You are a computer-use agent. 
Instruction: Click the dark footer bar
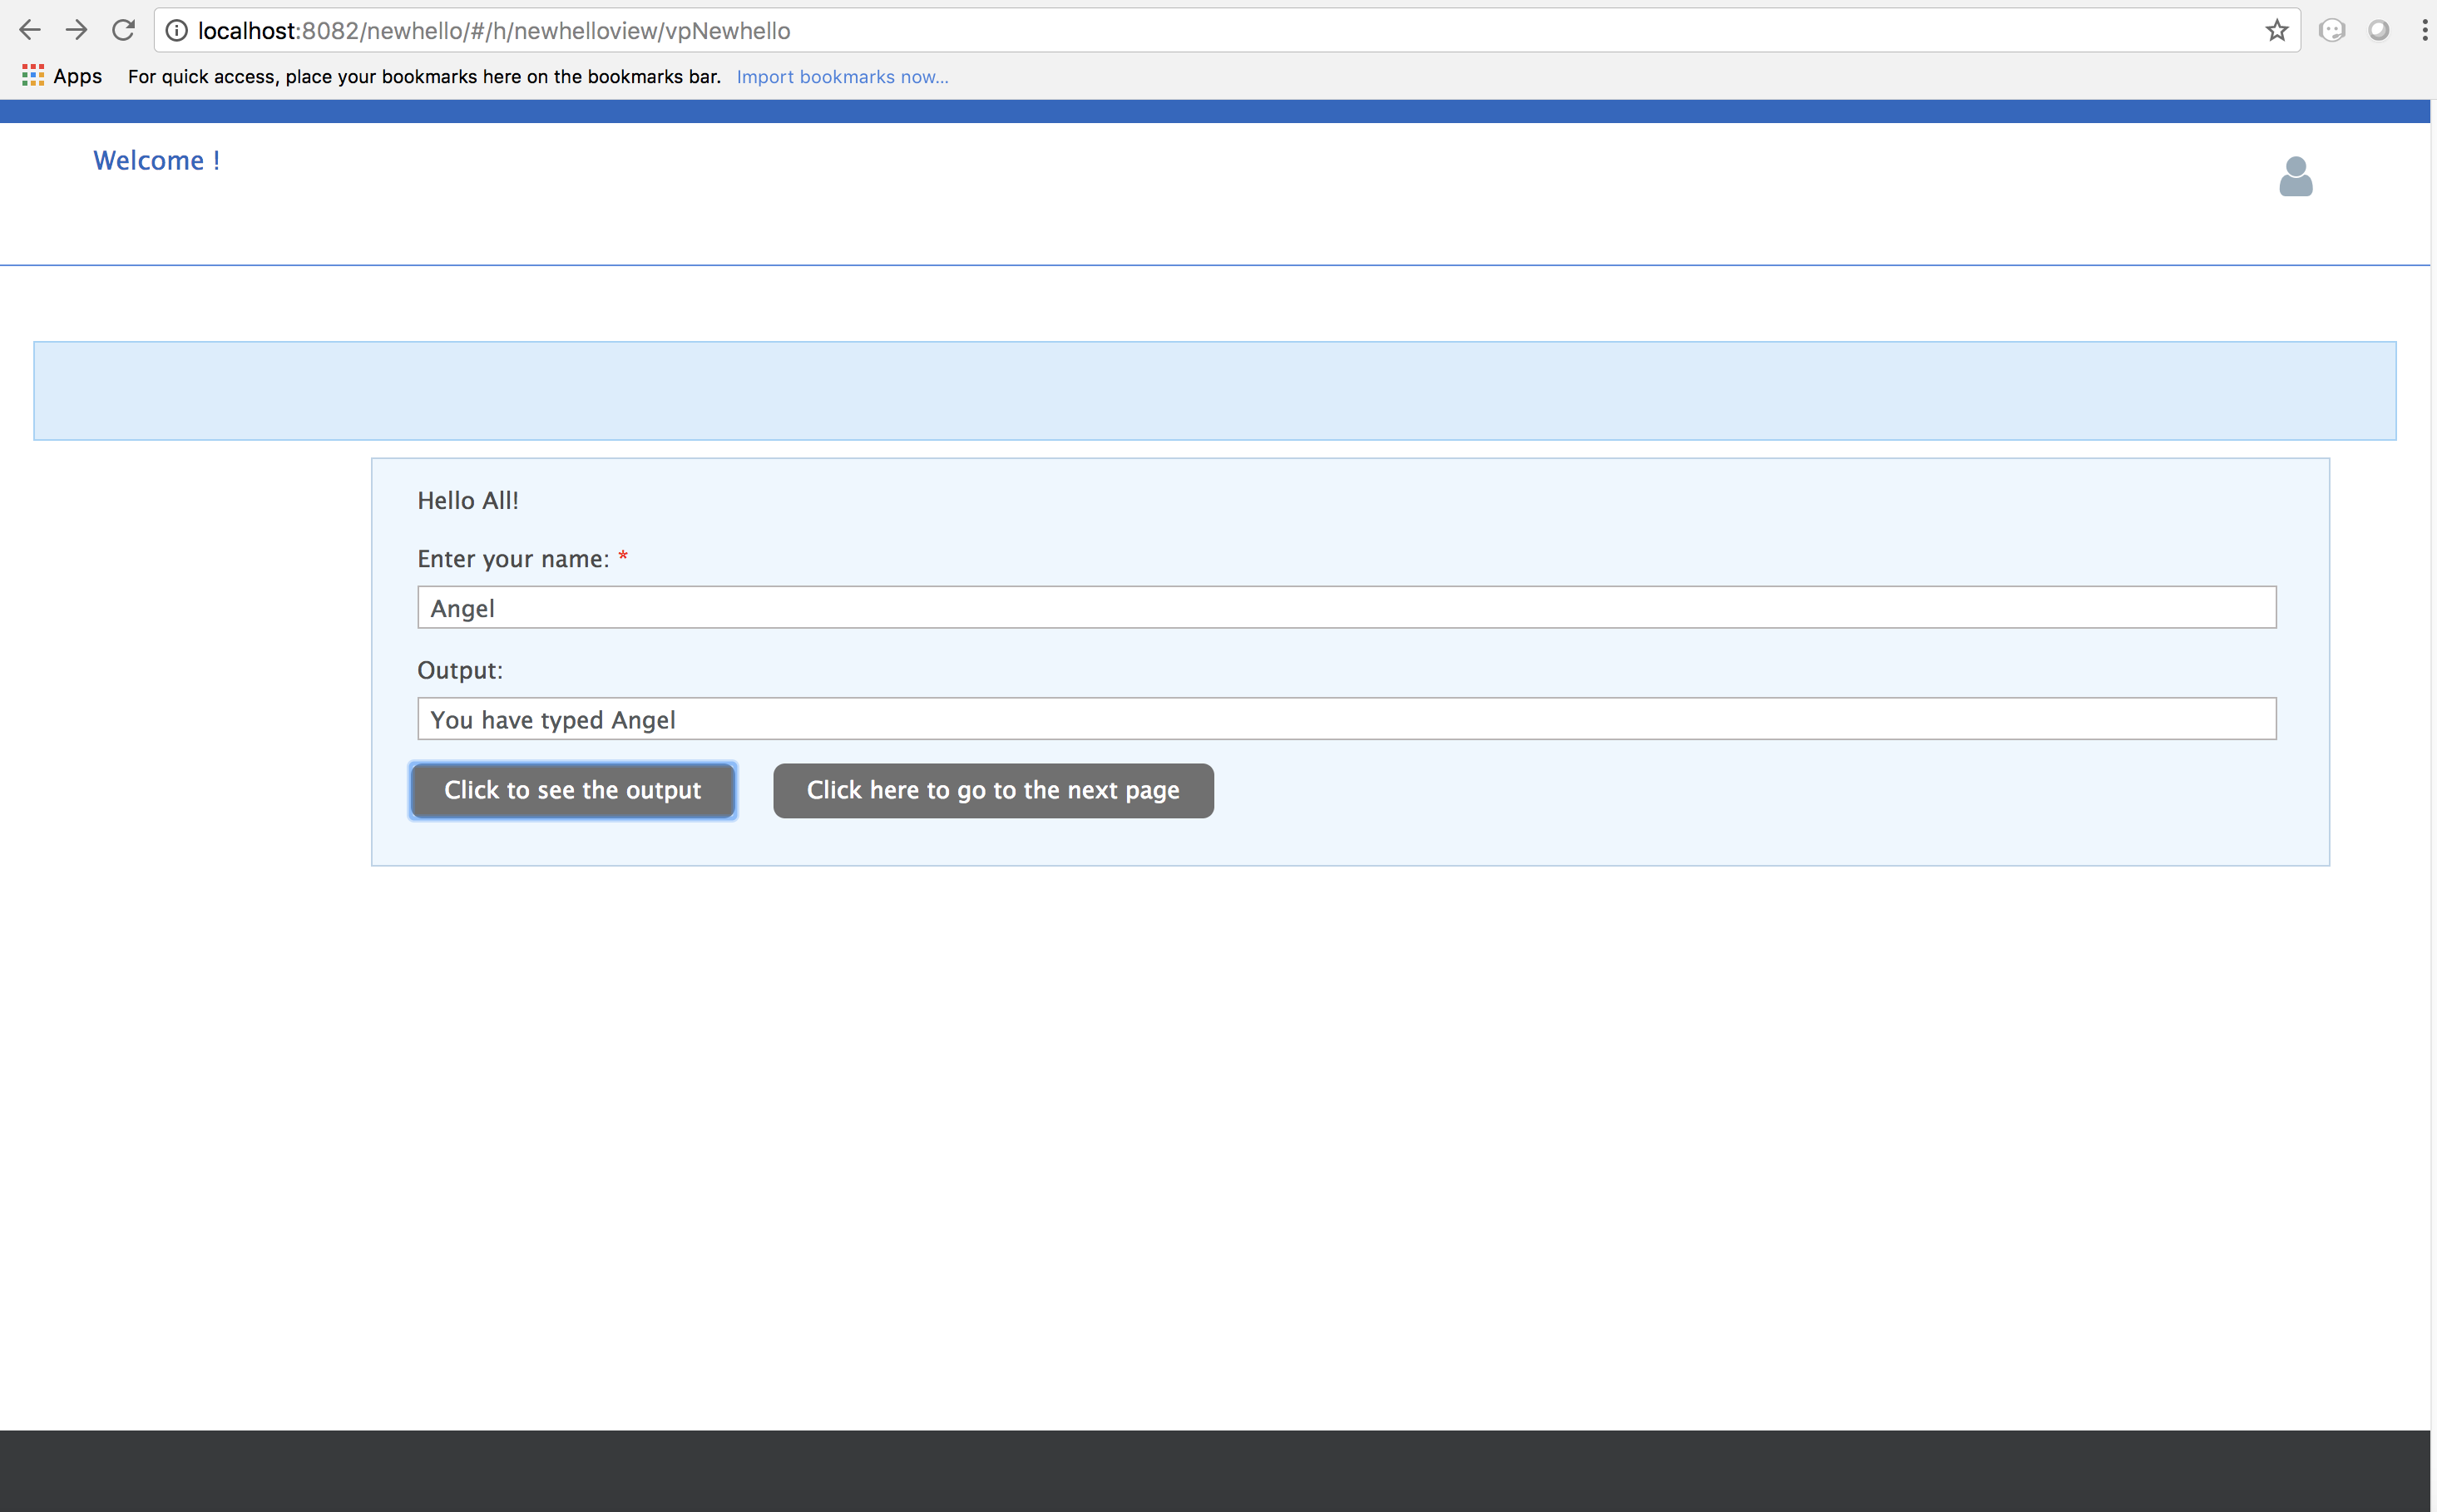coord(1214,1470)
